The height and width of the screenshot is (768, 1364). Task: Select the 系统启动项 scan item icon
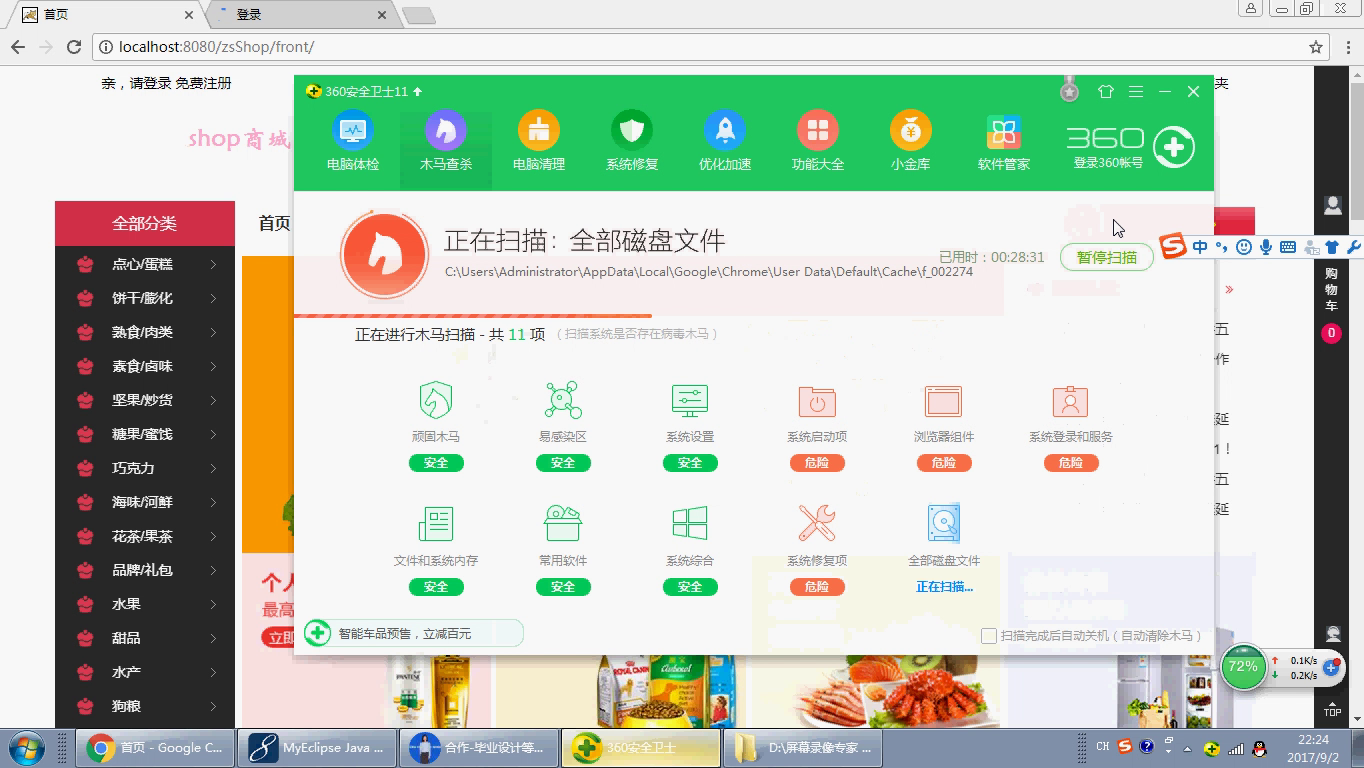817,401
